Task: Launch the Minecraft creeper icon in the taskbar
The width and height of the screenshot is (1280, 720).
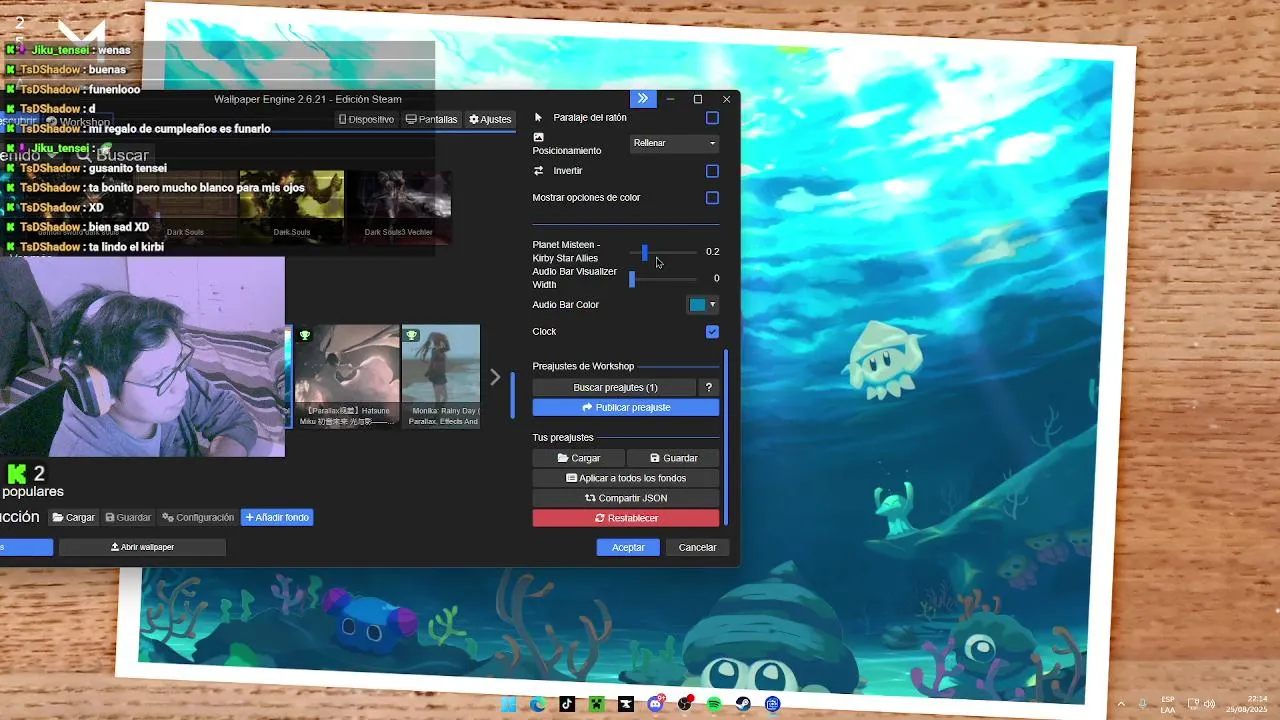Action: pos(596,704)
